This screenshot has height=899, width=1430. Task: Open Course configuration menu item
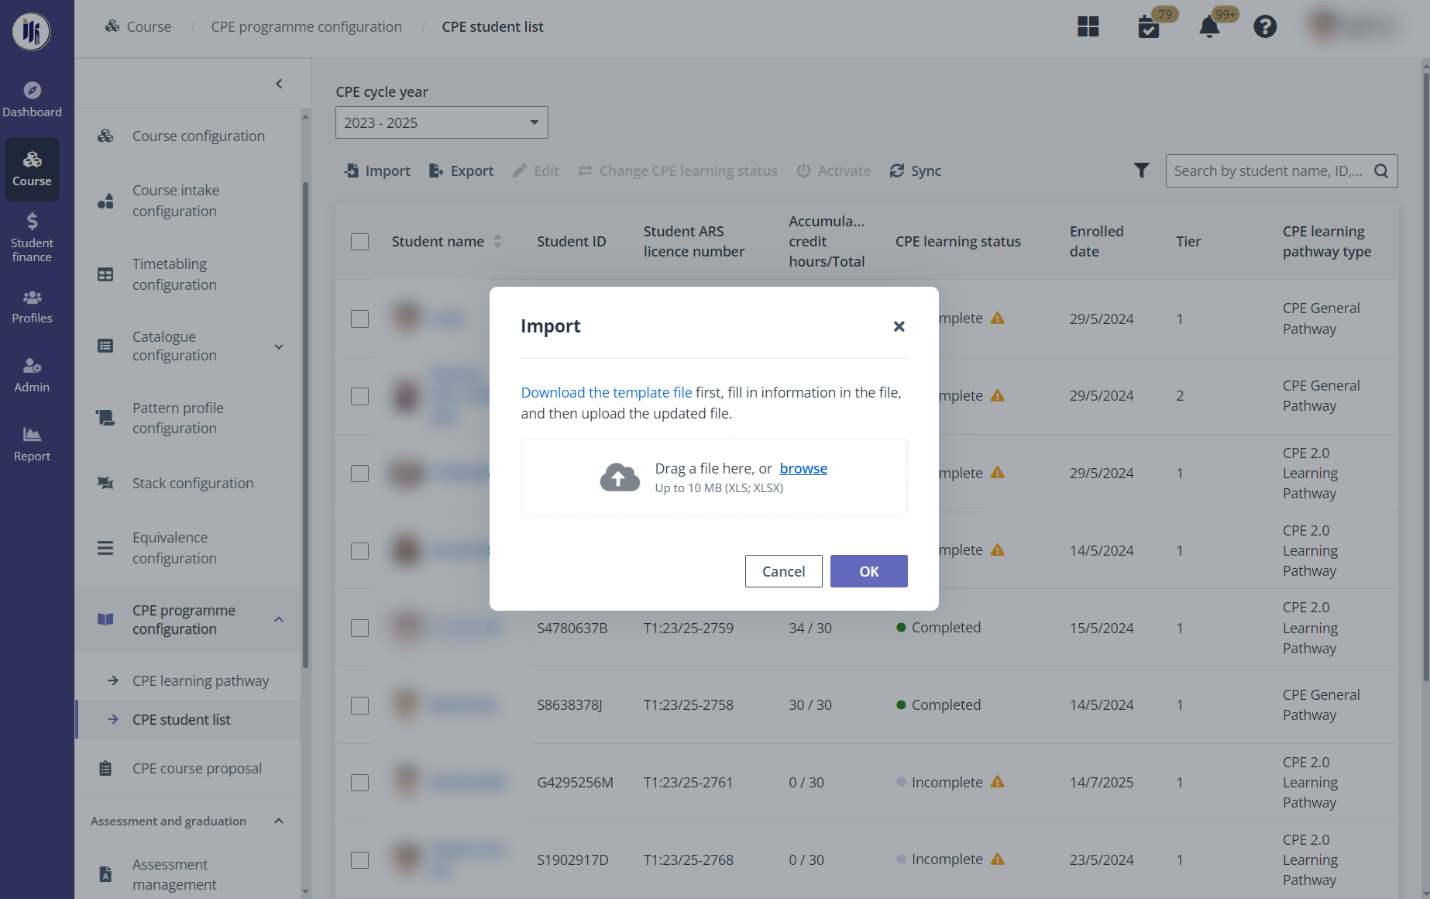tap(187, 136)
